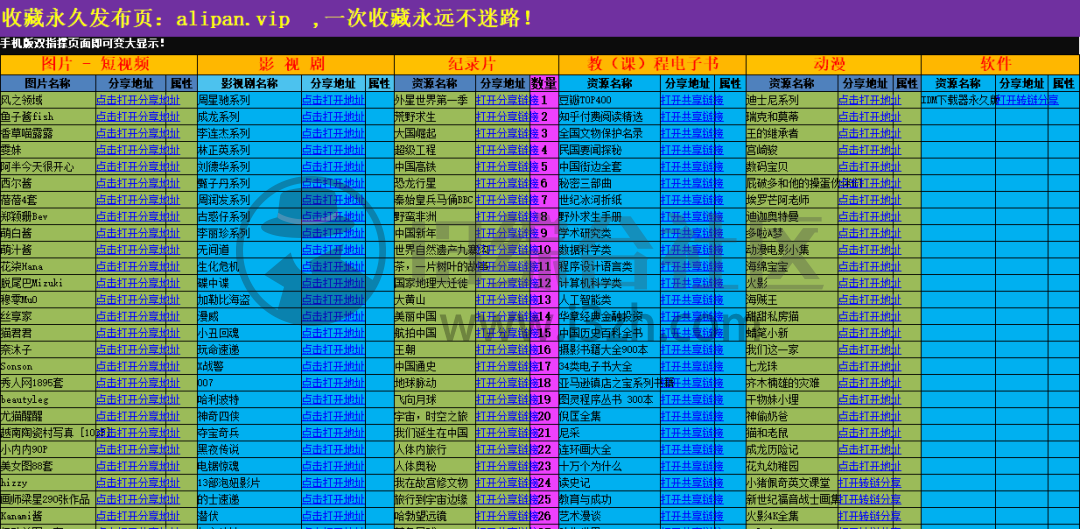Open the share link for beautyleg
The image size is (1080, 529).
[138, 399]
